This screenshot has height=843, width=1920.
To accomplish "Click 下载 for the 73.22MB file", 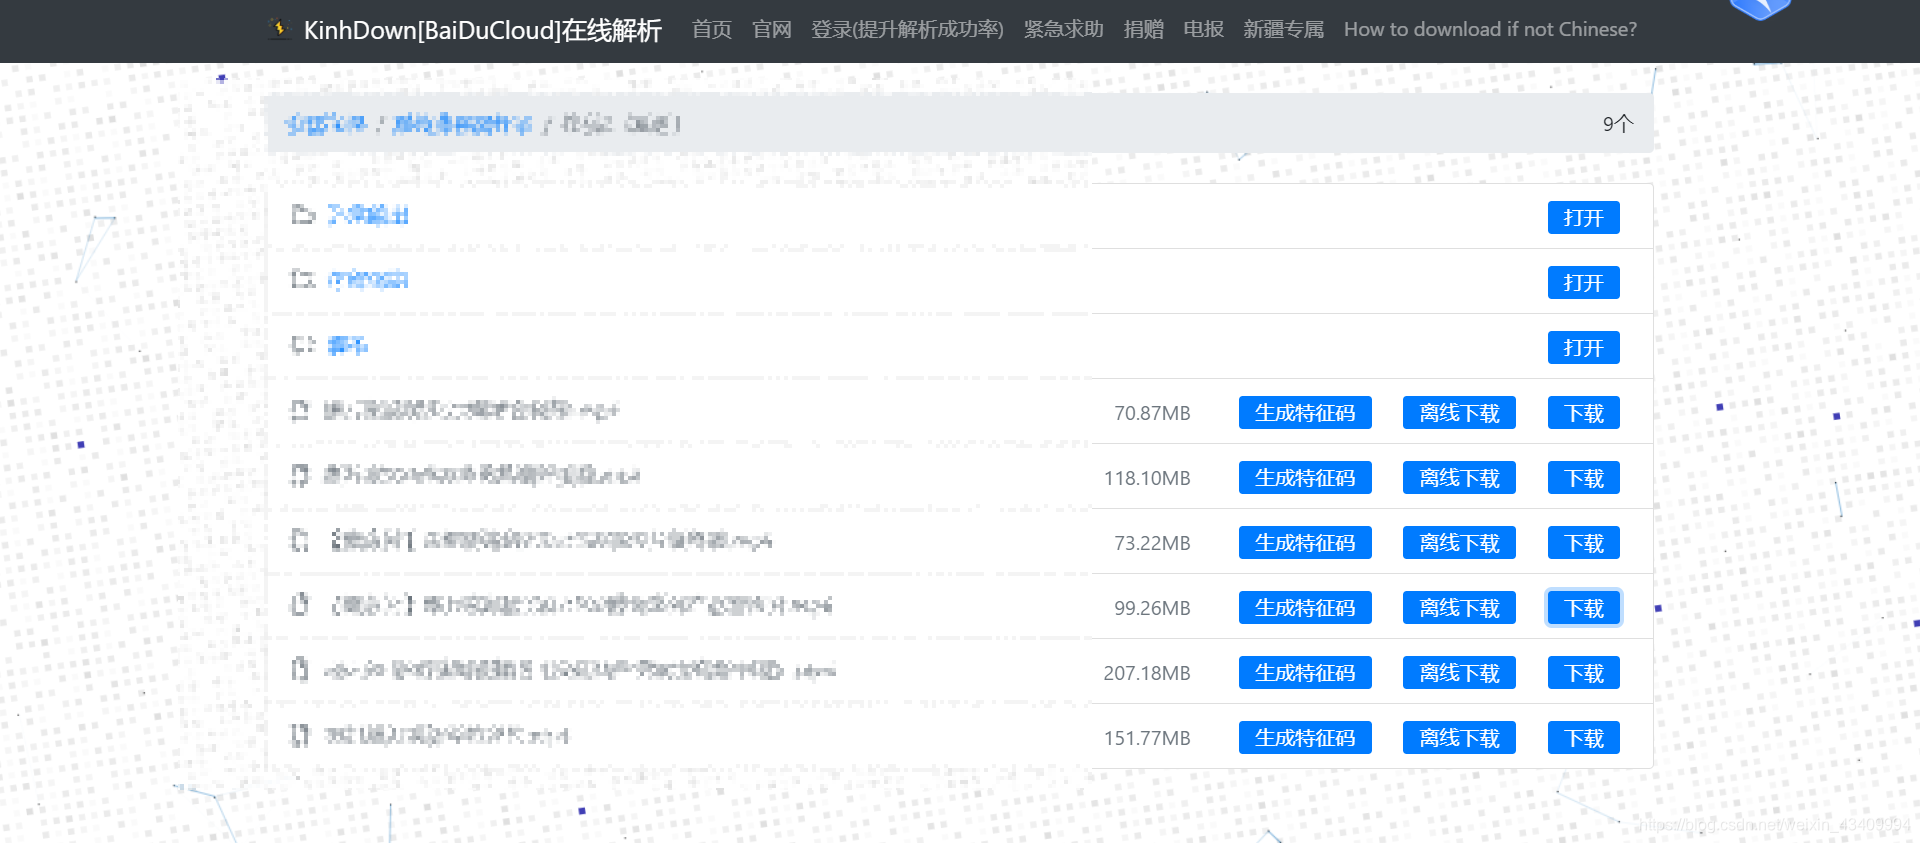I will pyautogui.click(x=1583, y=543).
